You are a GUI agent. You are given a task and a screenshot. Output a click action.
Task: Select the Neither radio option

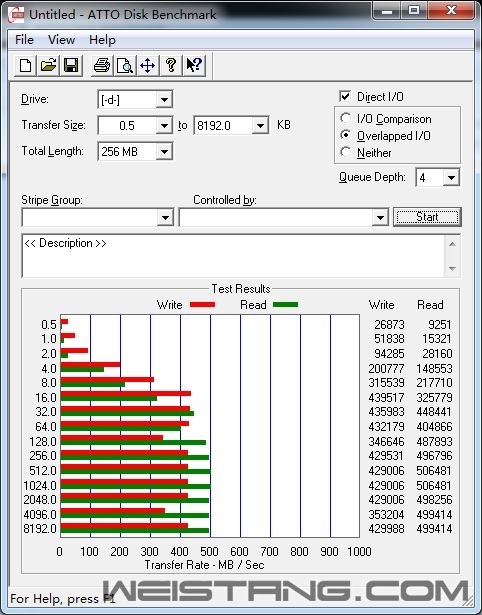click(x=346, y=152)
